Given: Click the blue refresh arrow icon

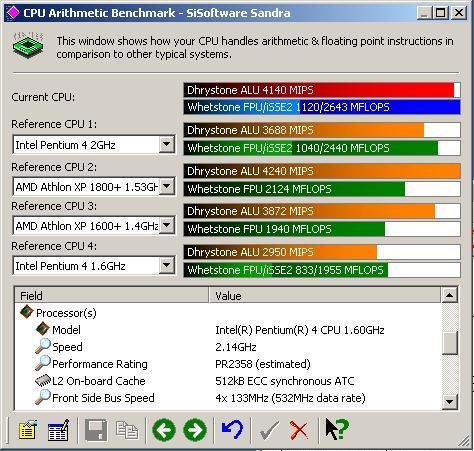Looking at the screenshot, I should click(x=232, y=430).
